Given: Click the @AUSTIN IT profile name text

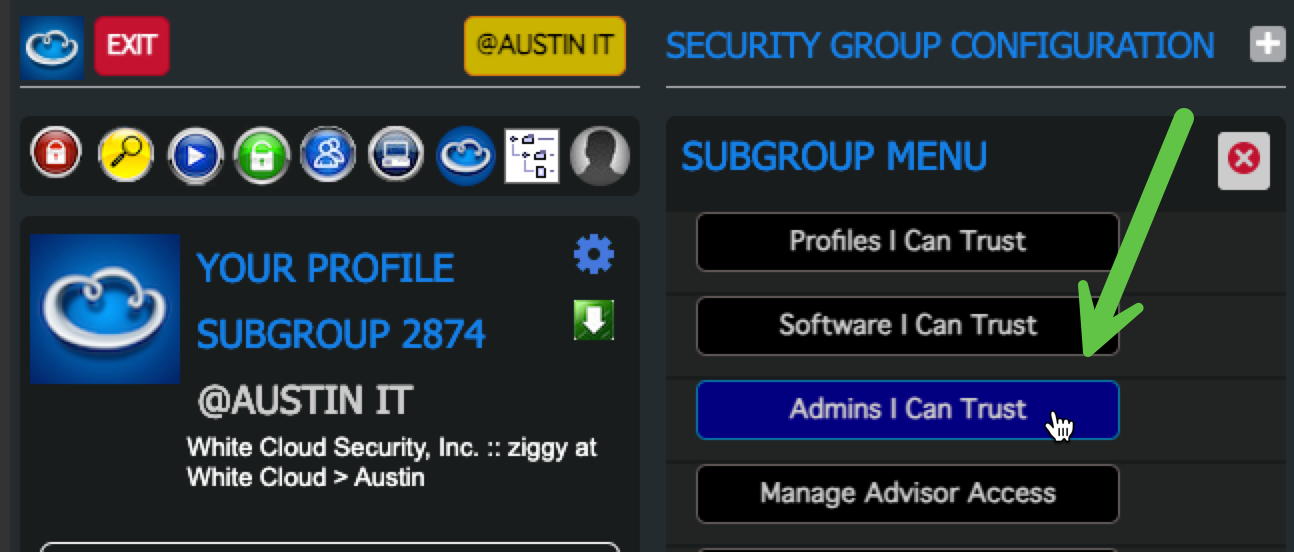Looking at the screenshot, I should (305, 401).
